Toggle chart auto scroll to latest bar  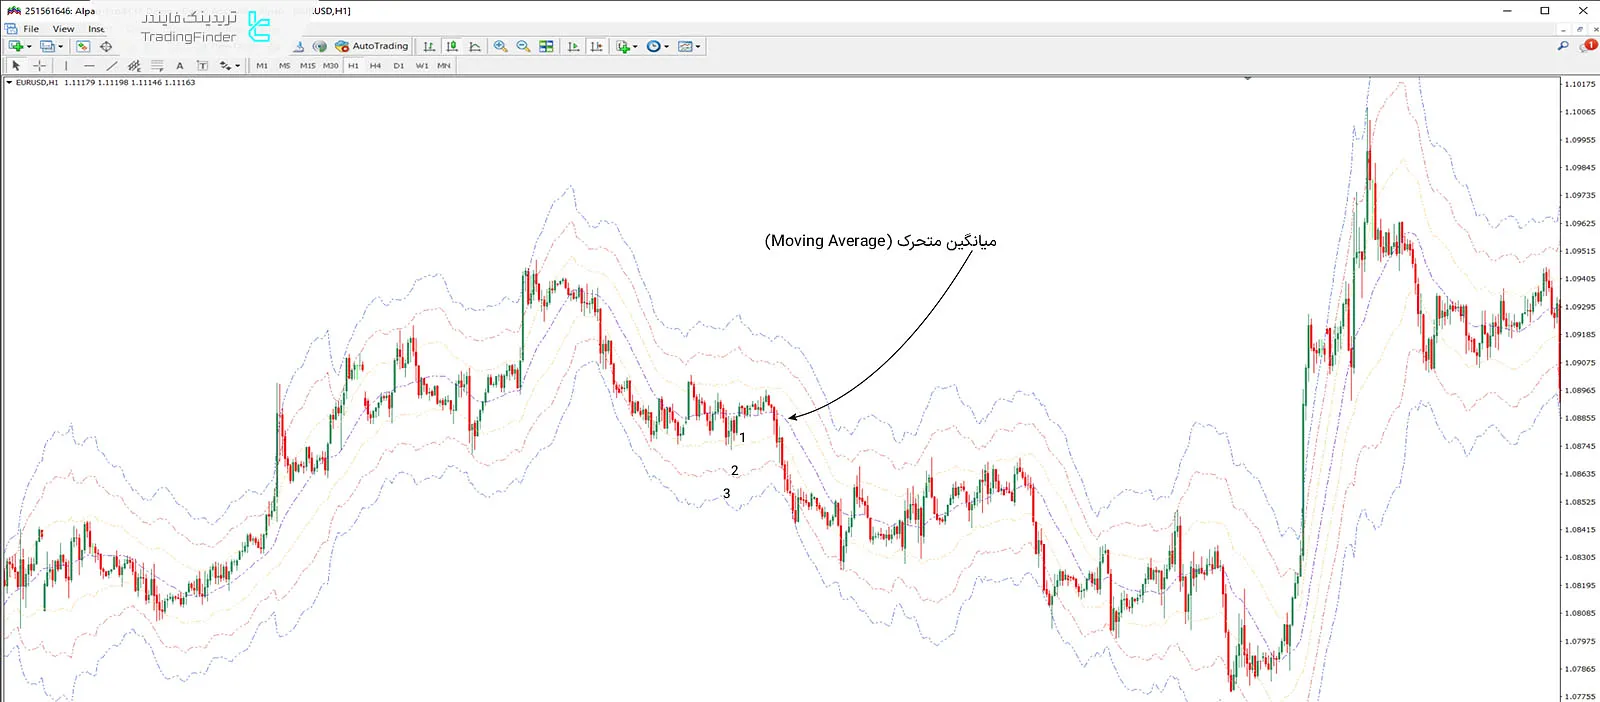coord(573,46)
